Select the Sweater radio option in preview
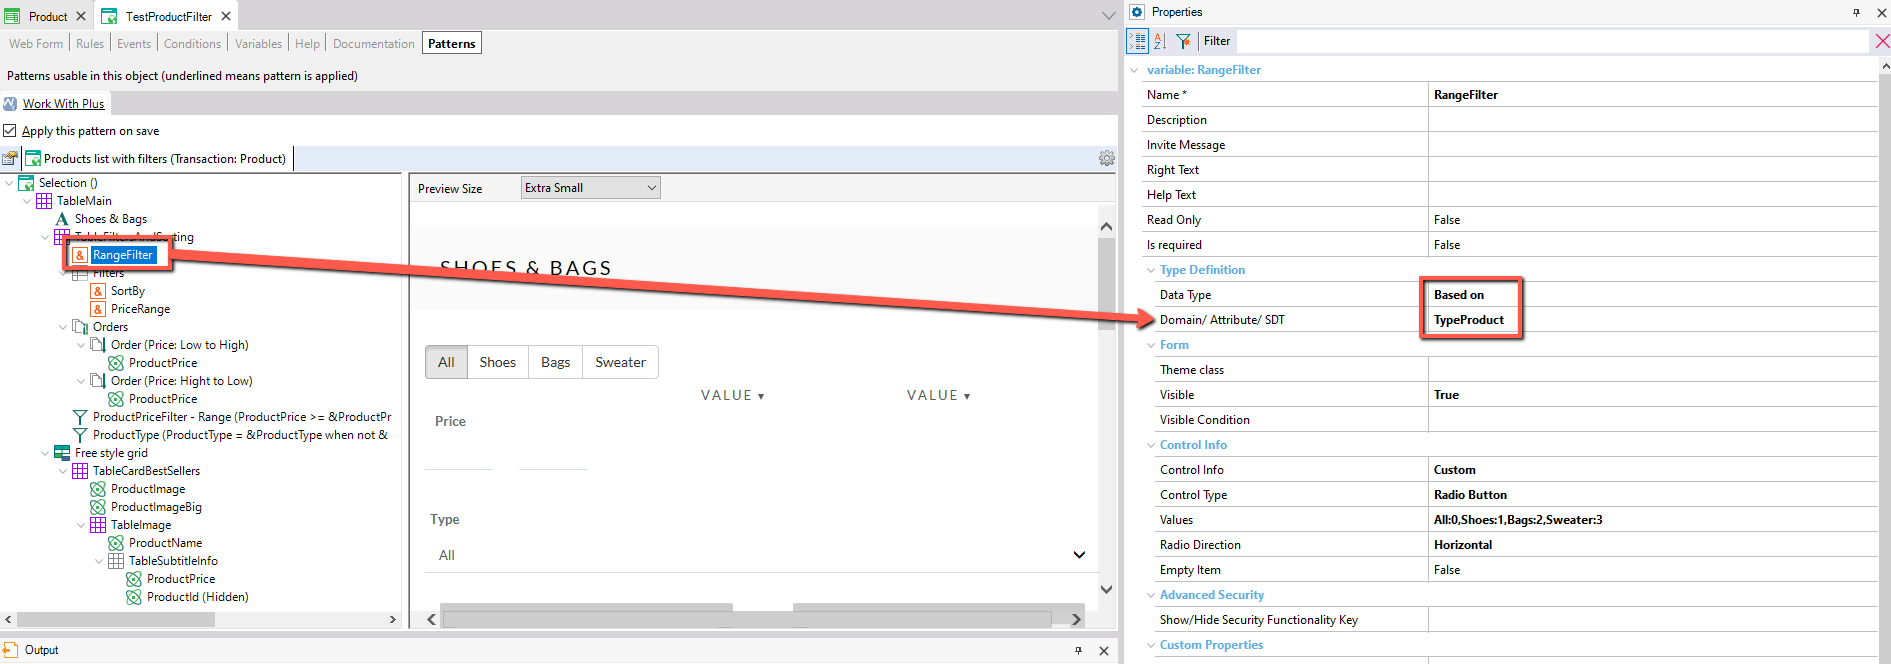This screenshot has width=1891, height=664. tap(620, 362)
